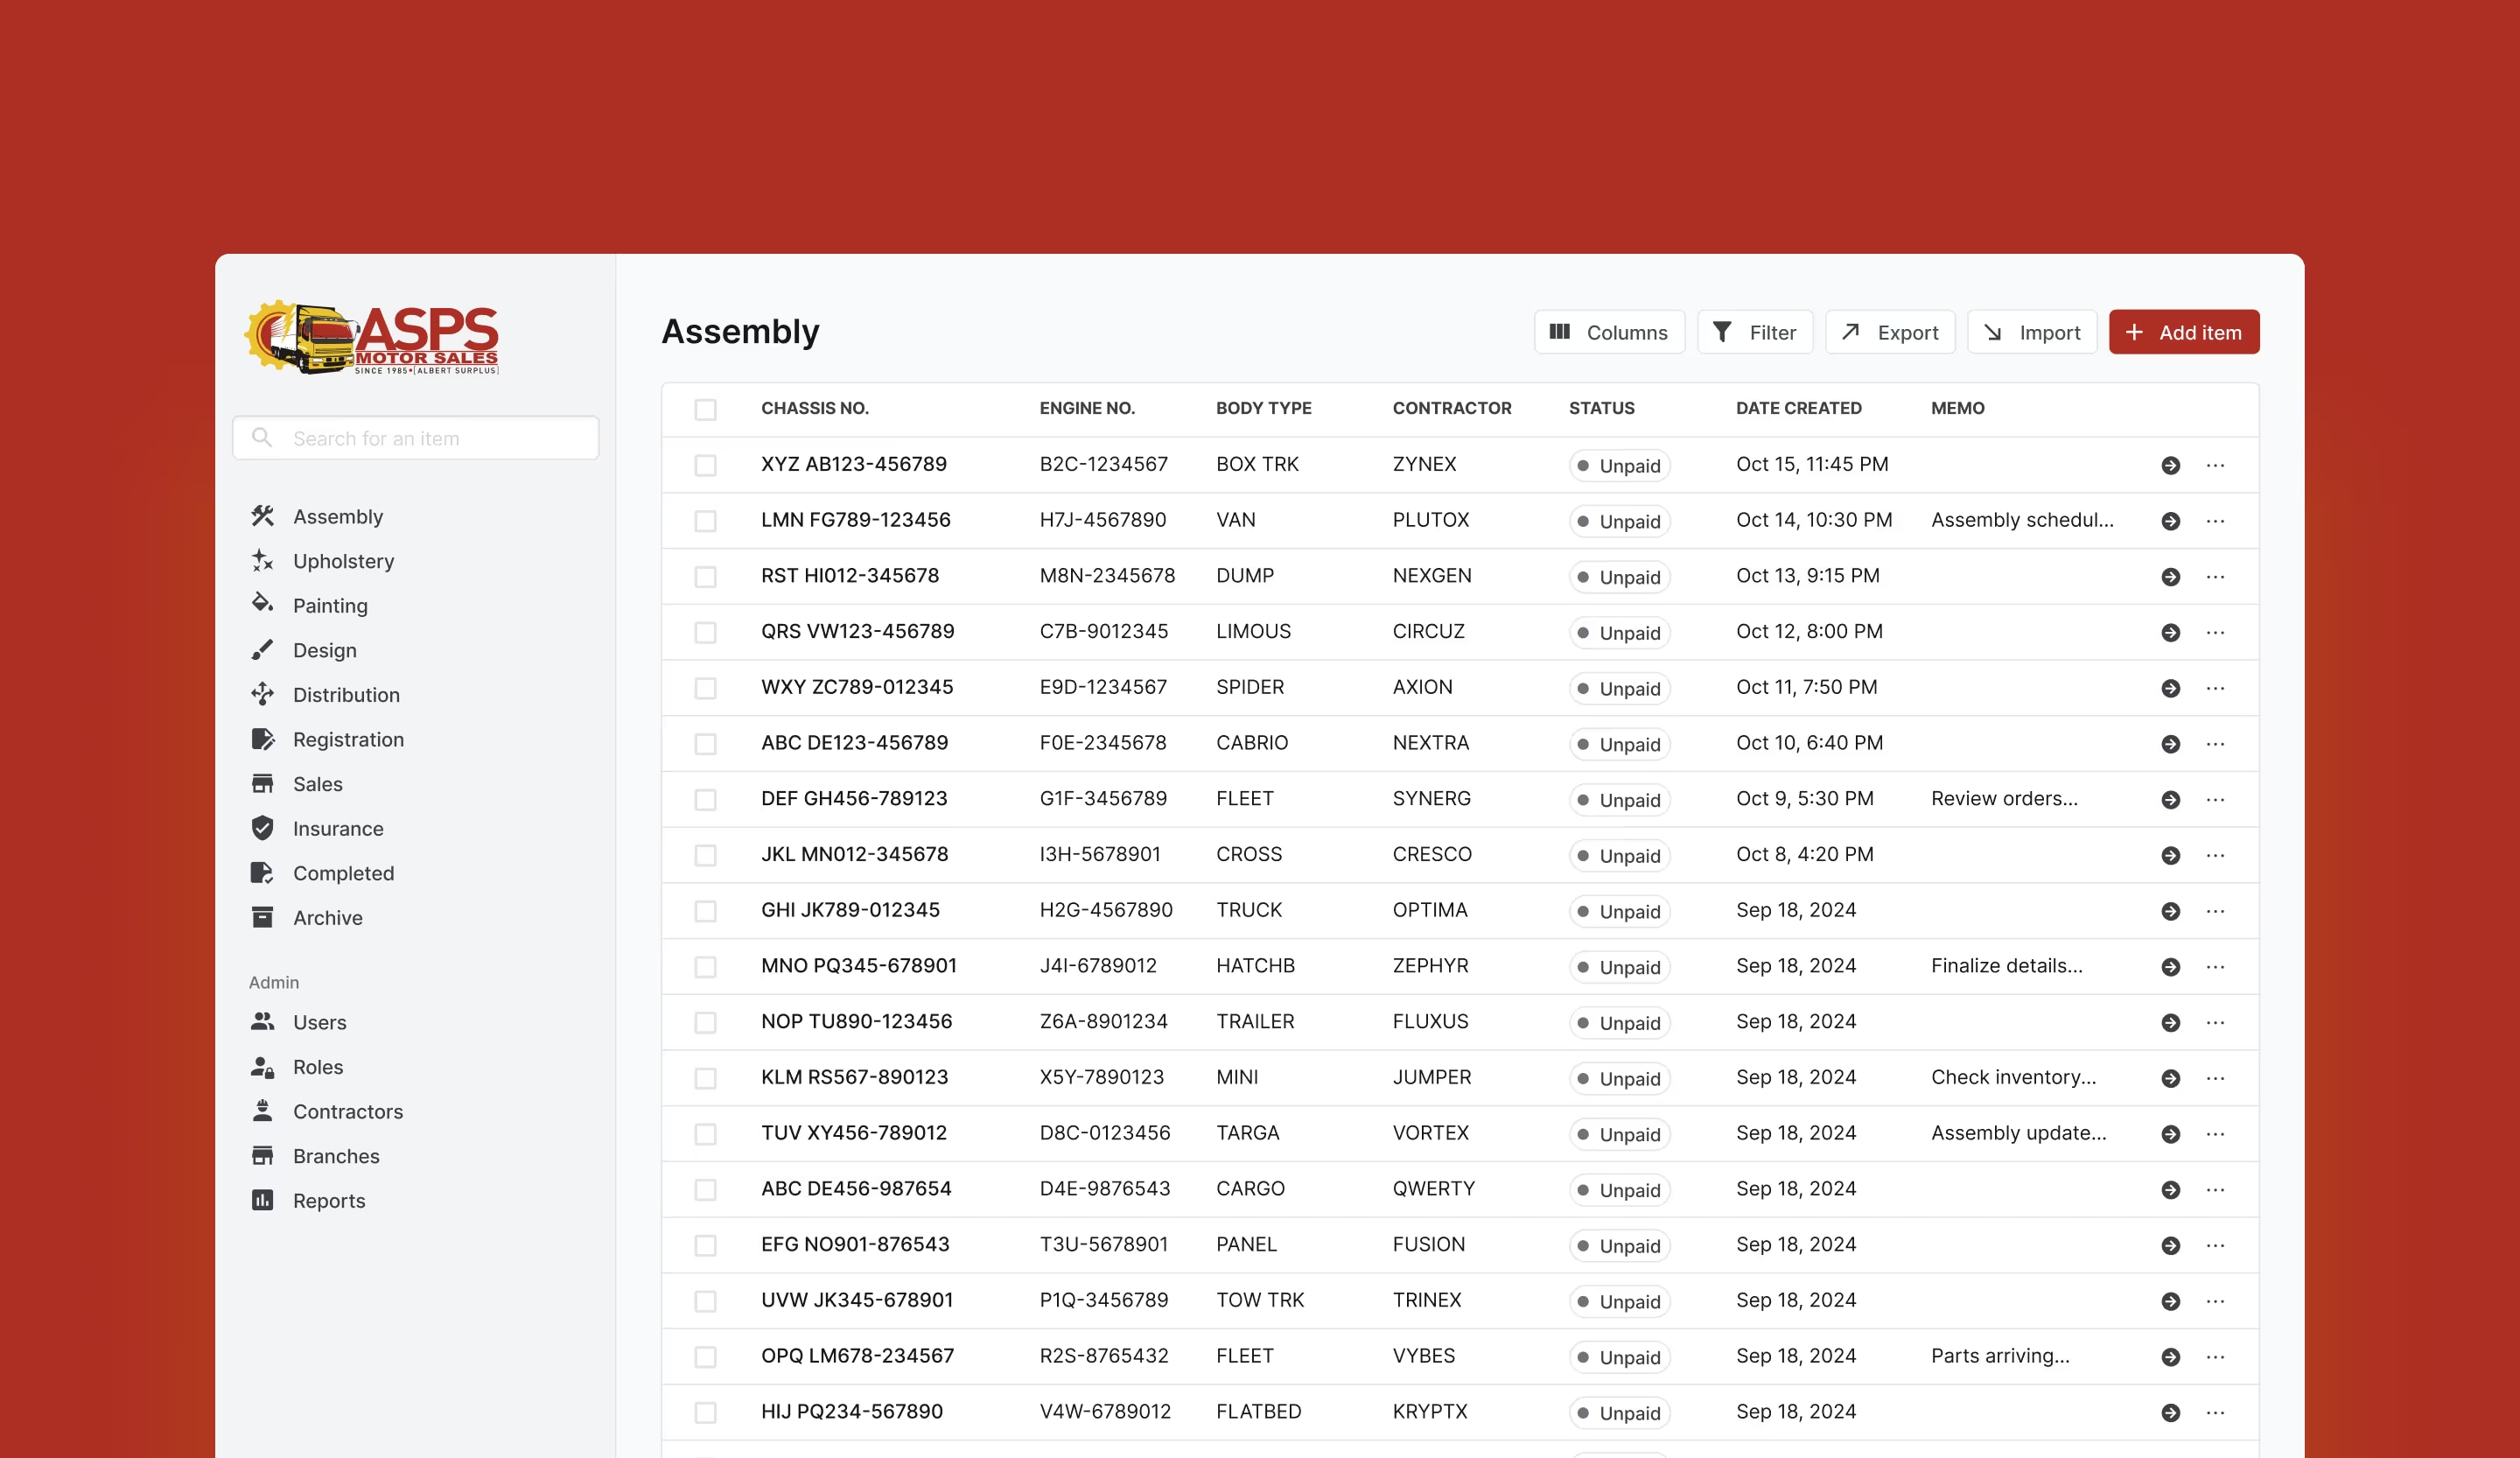This screenshot has width=2520, height=1458.
Task: Click arrow icon for DEF GH456-789123 row
Action: click(2170, 799)
